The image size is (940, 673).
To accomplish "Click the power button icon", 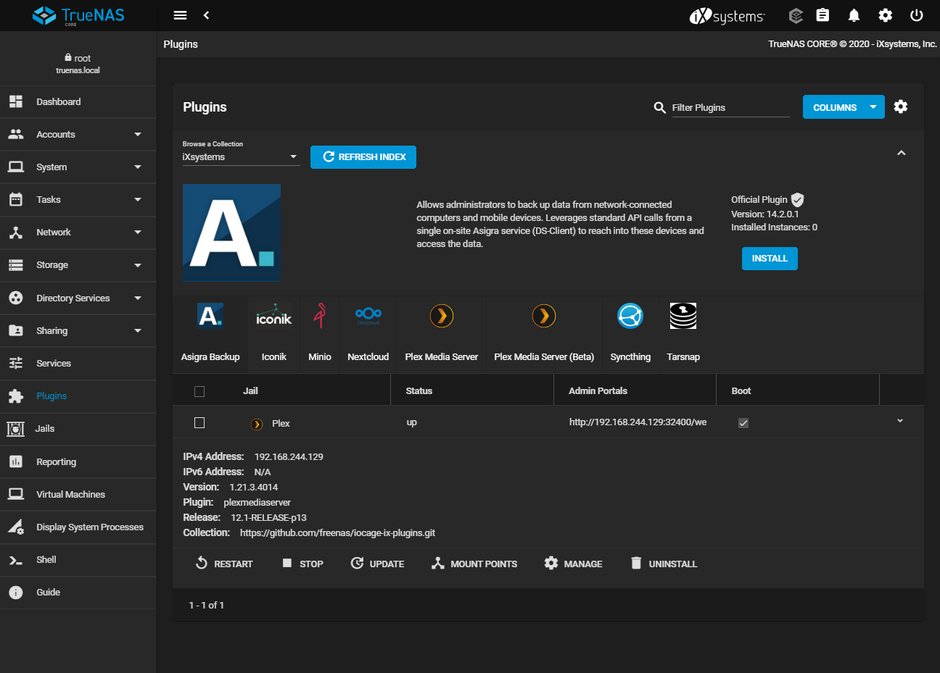I will tap(917, 16).
